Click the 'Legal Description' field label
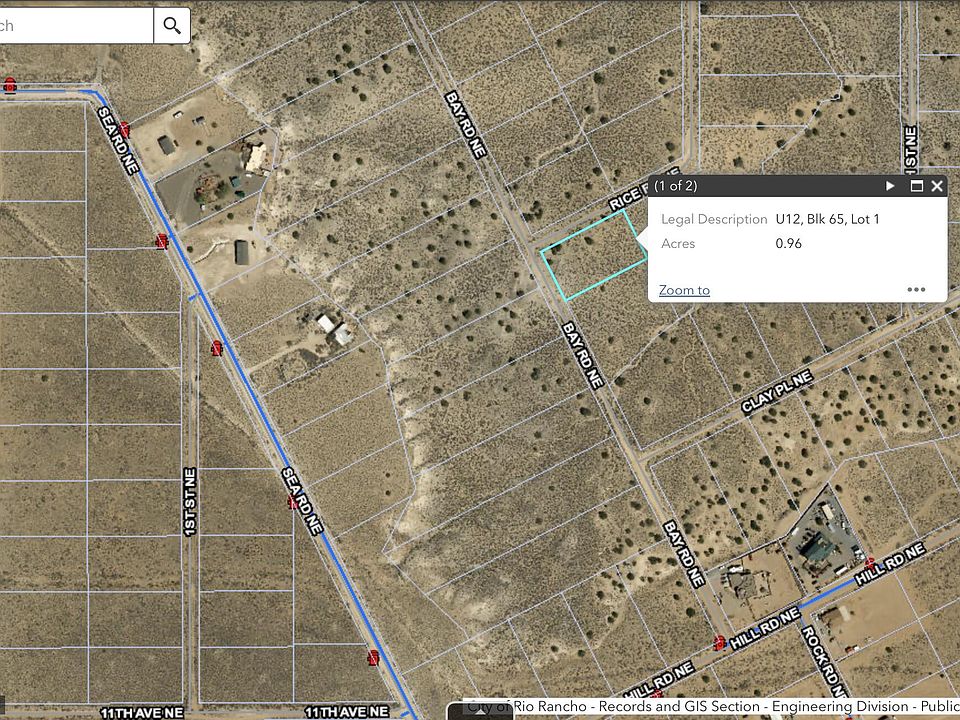Viewport: 960px width, 720px height. (x=714, y=219)
